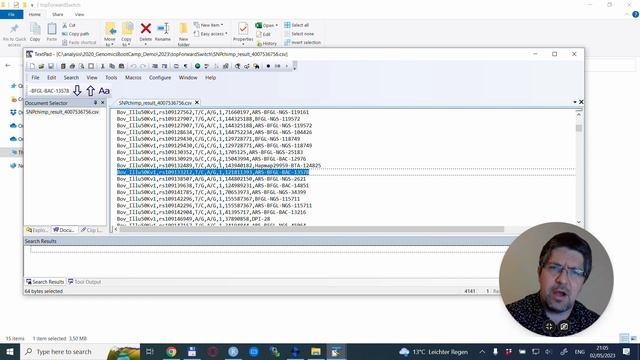Viewport: 640px width, 360px height.
Task: Open the Find magnifier tool in TextPad toolbar
Action: pyautogui.click(x=237, y=66)
